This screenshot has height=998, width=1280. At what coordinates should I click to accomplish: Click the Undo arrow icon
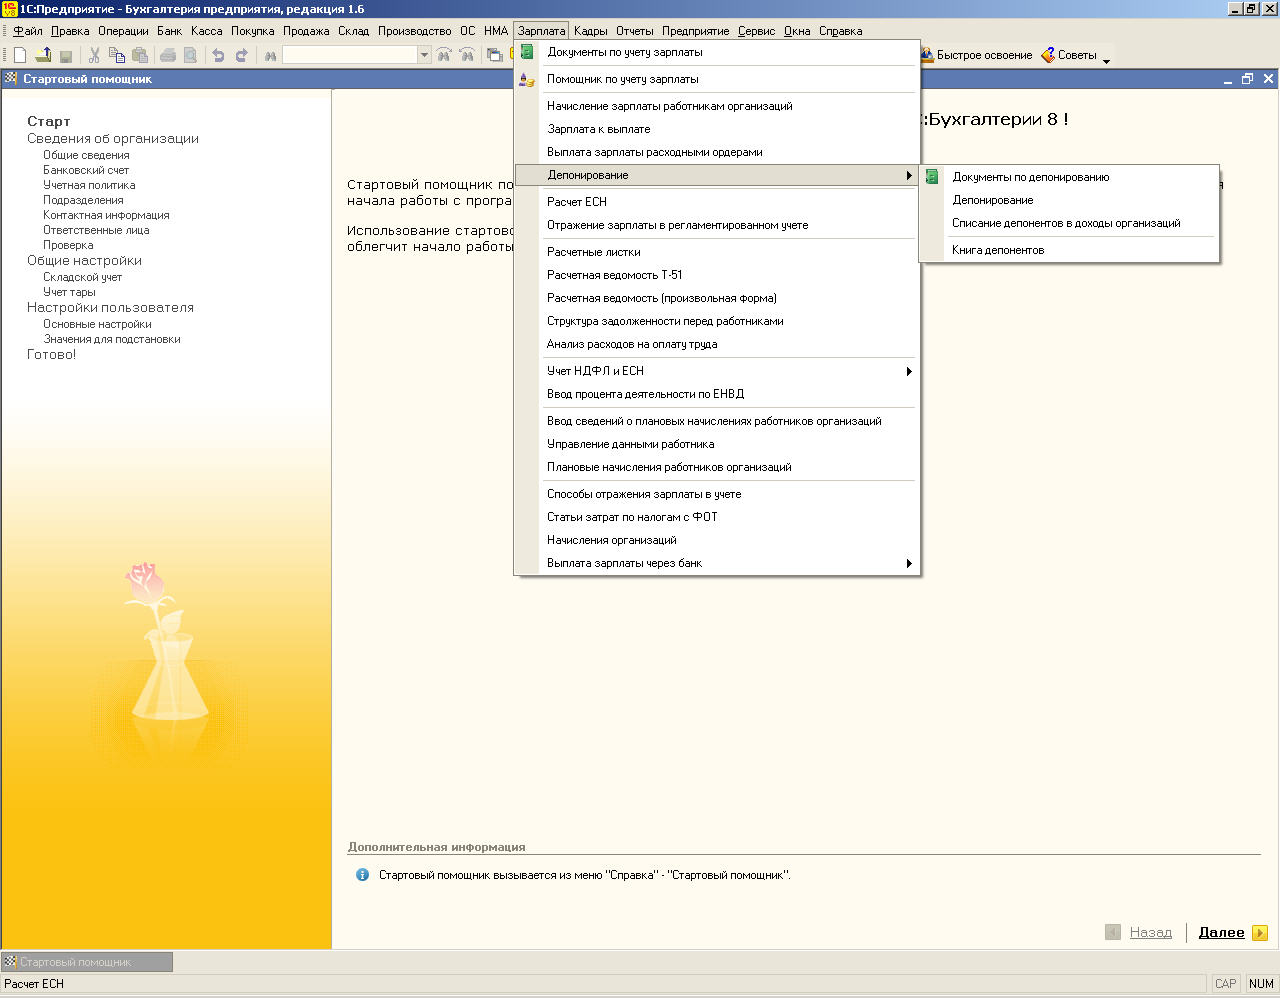218,56
